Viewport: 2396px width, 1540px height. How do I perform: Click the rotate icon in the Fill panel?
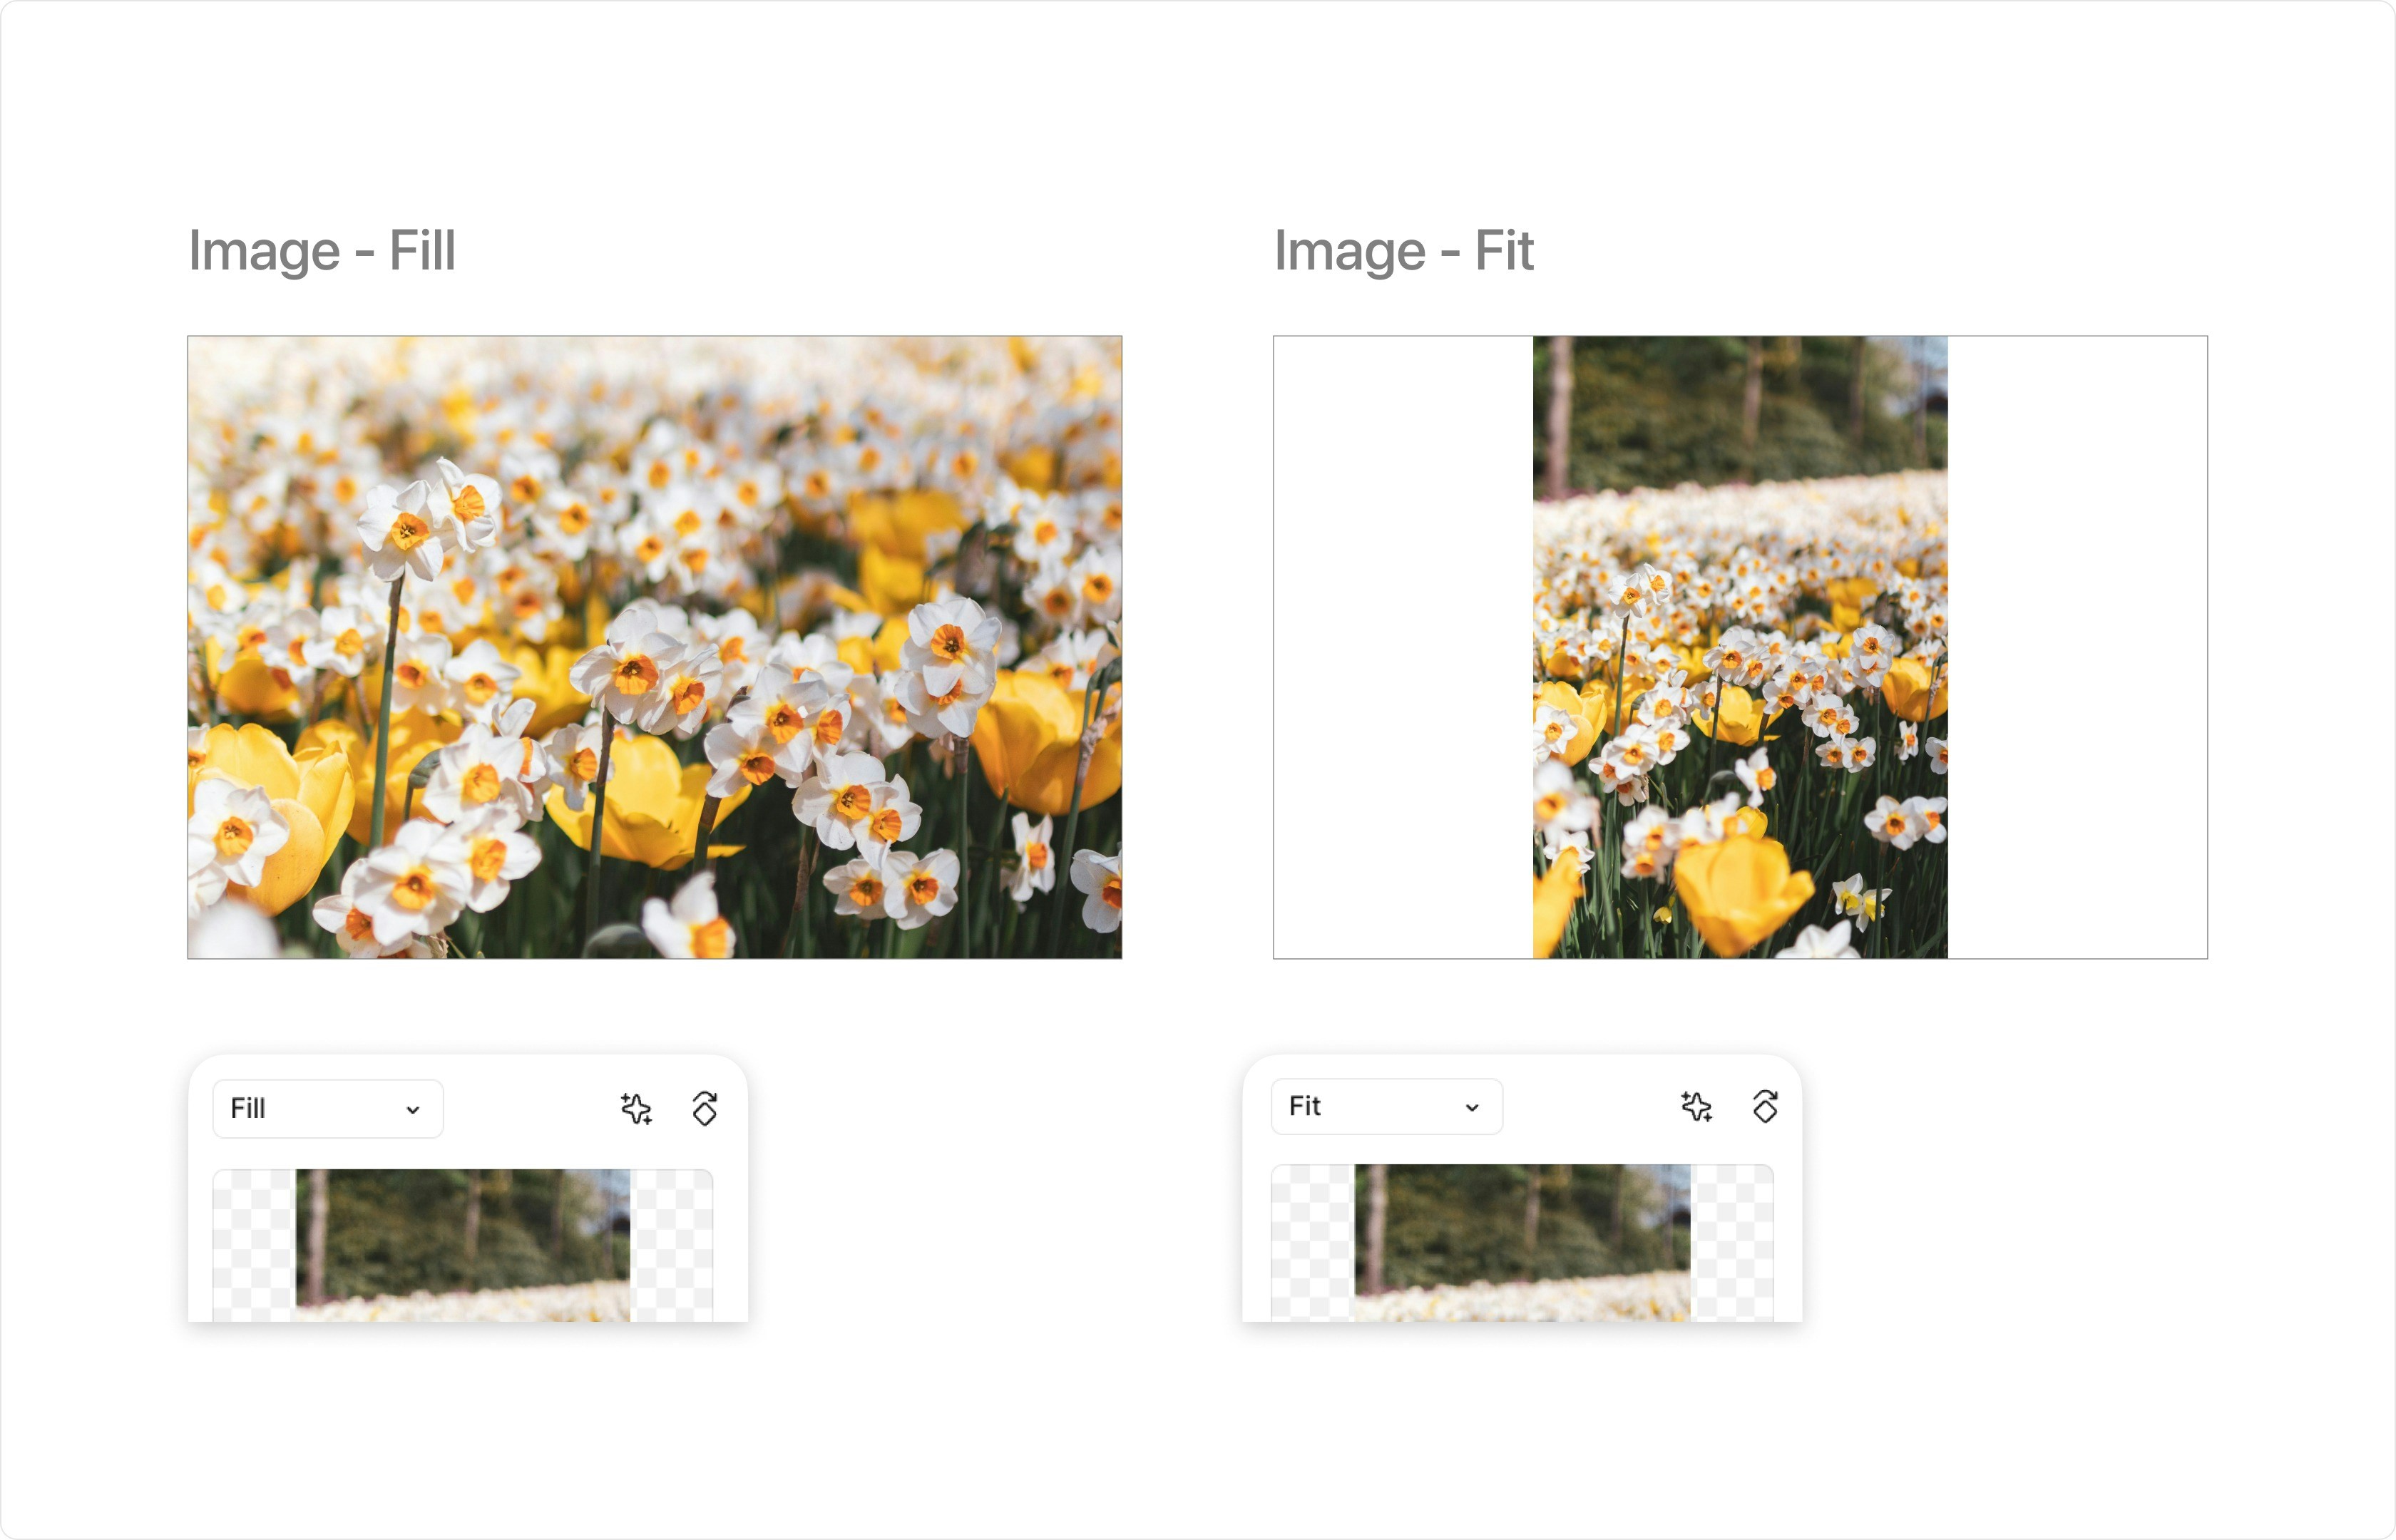(705, 1109)
